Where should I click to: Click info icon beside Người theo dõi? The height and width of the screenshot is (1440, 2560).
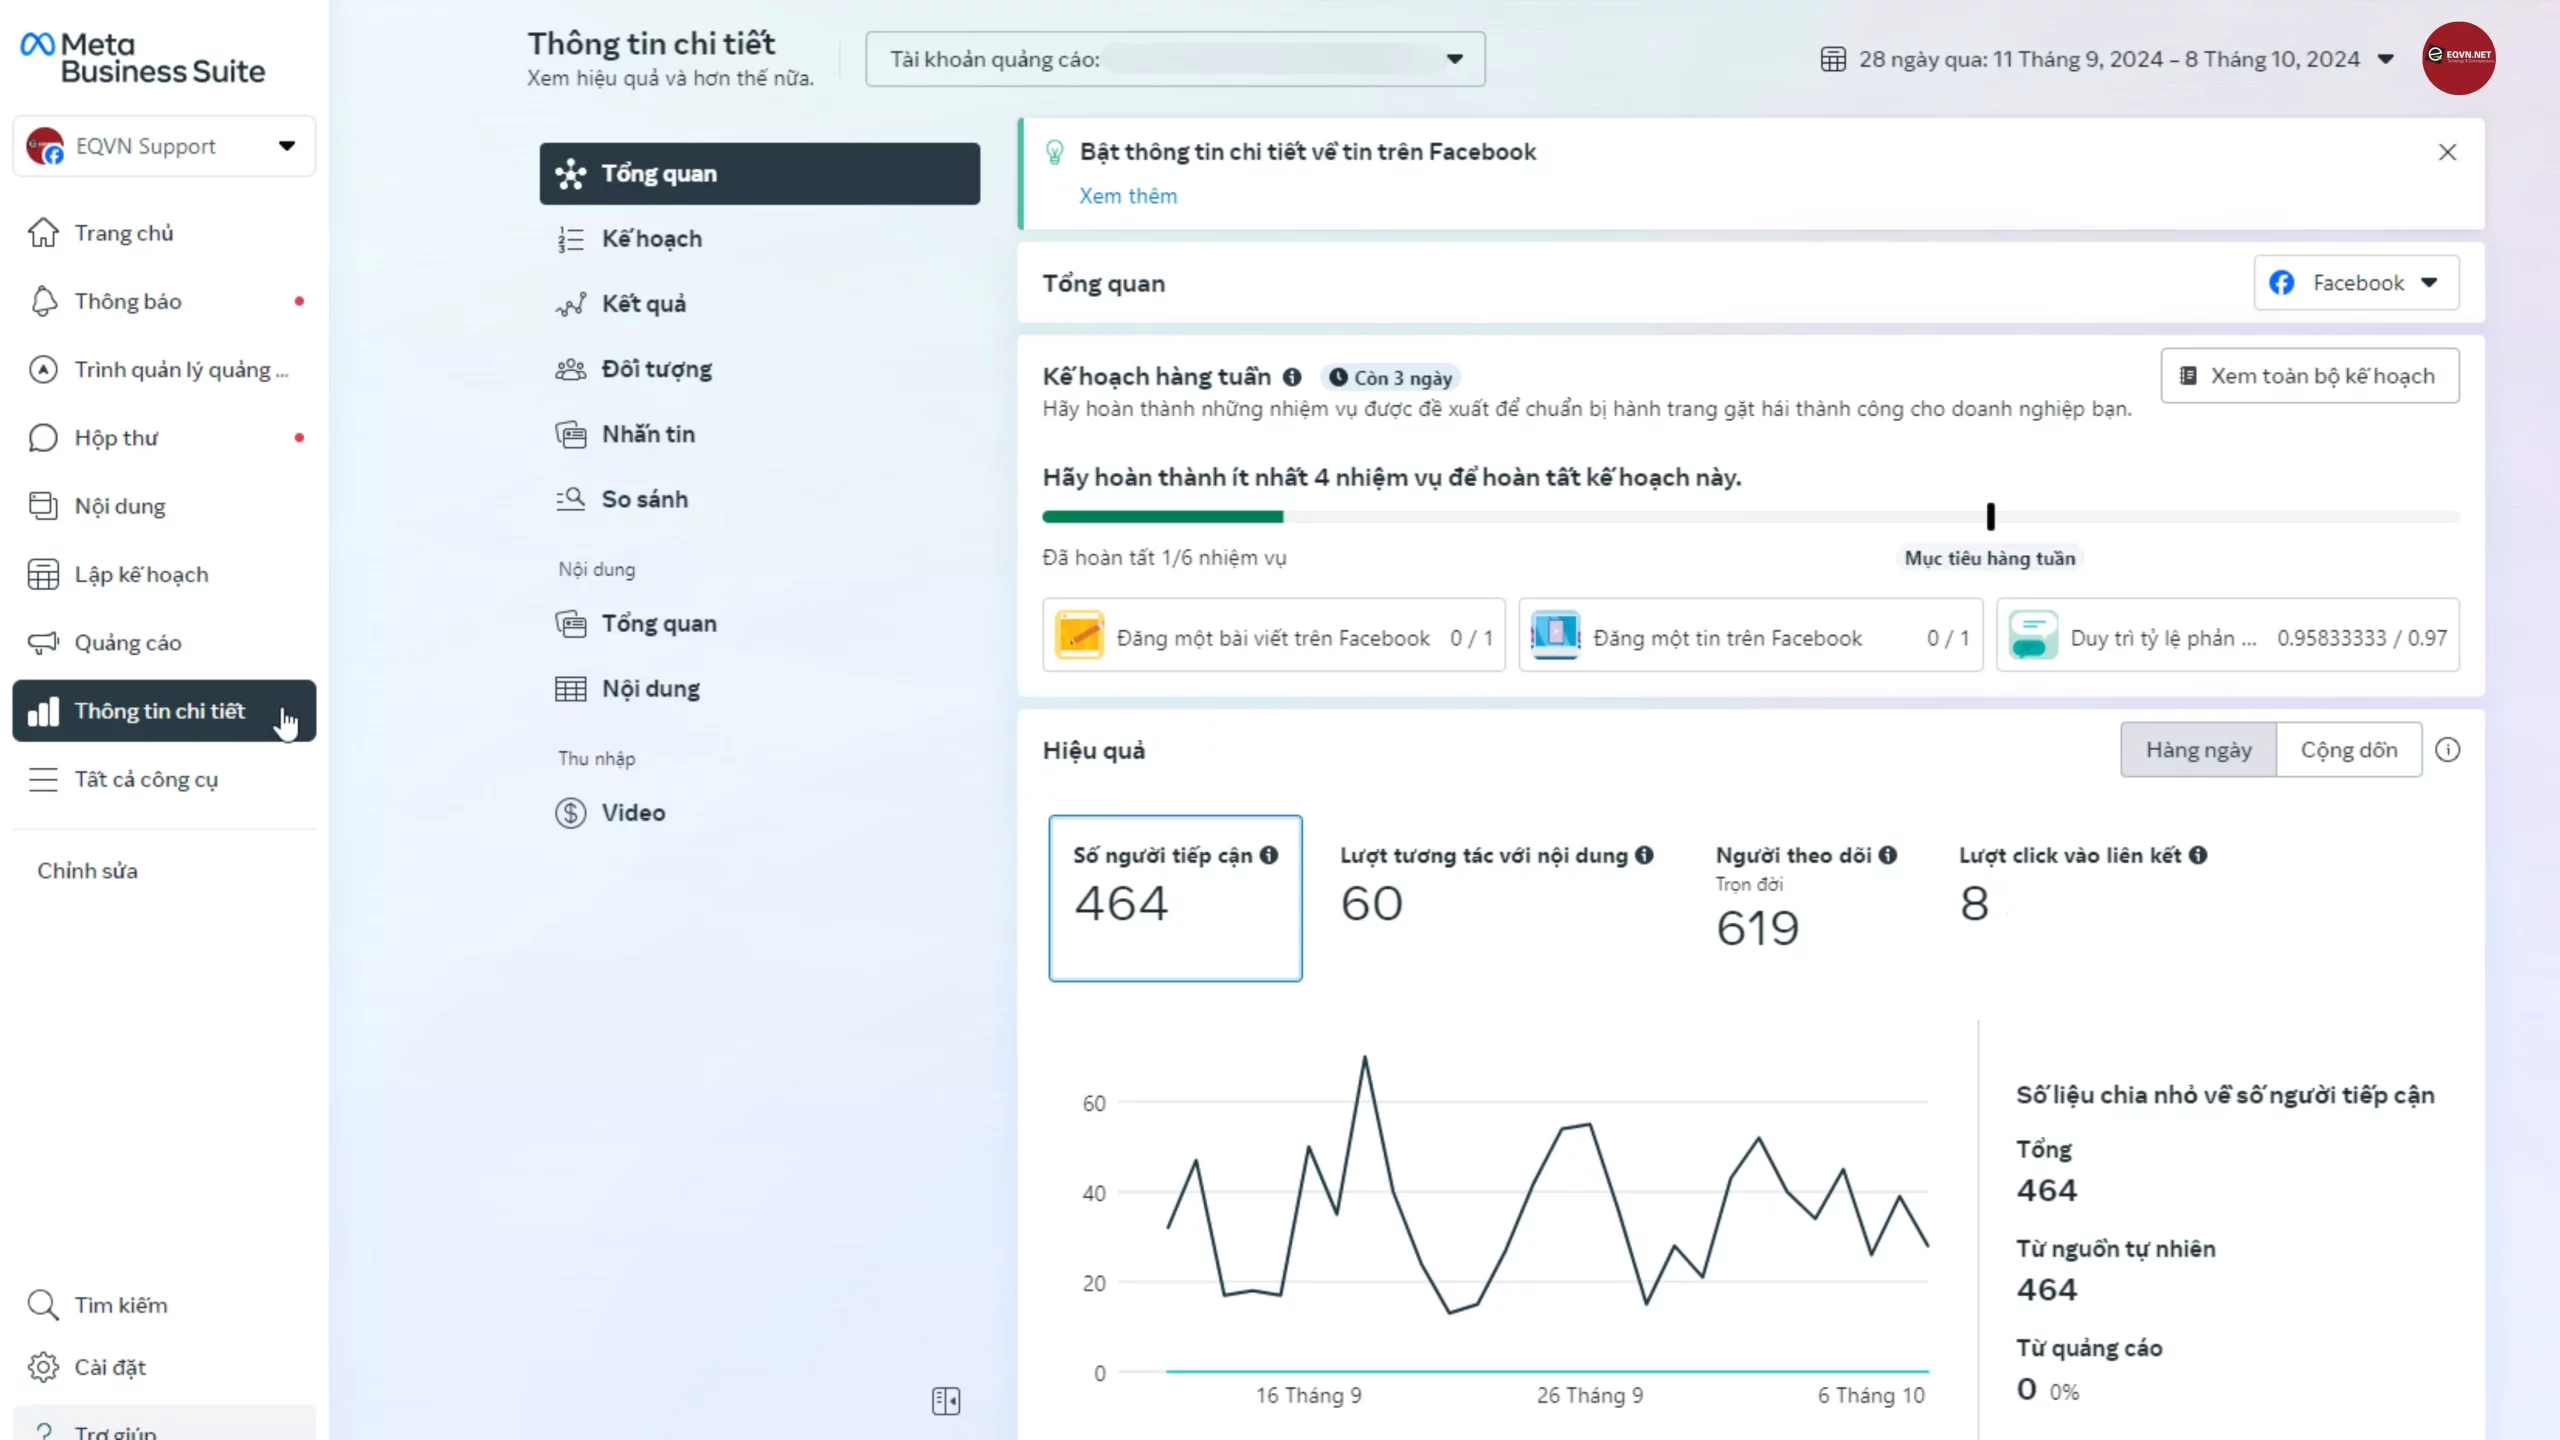(1887, 855)
